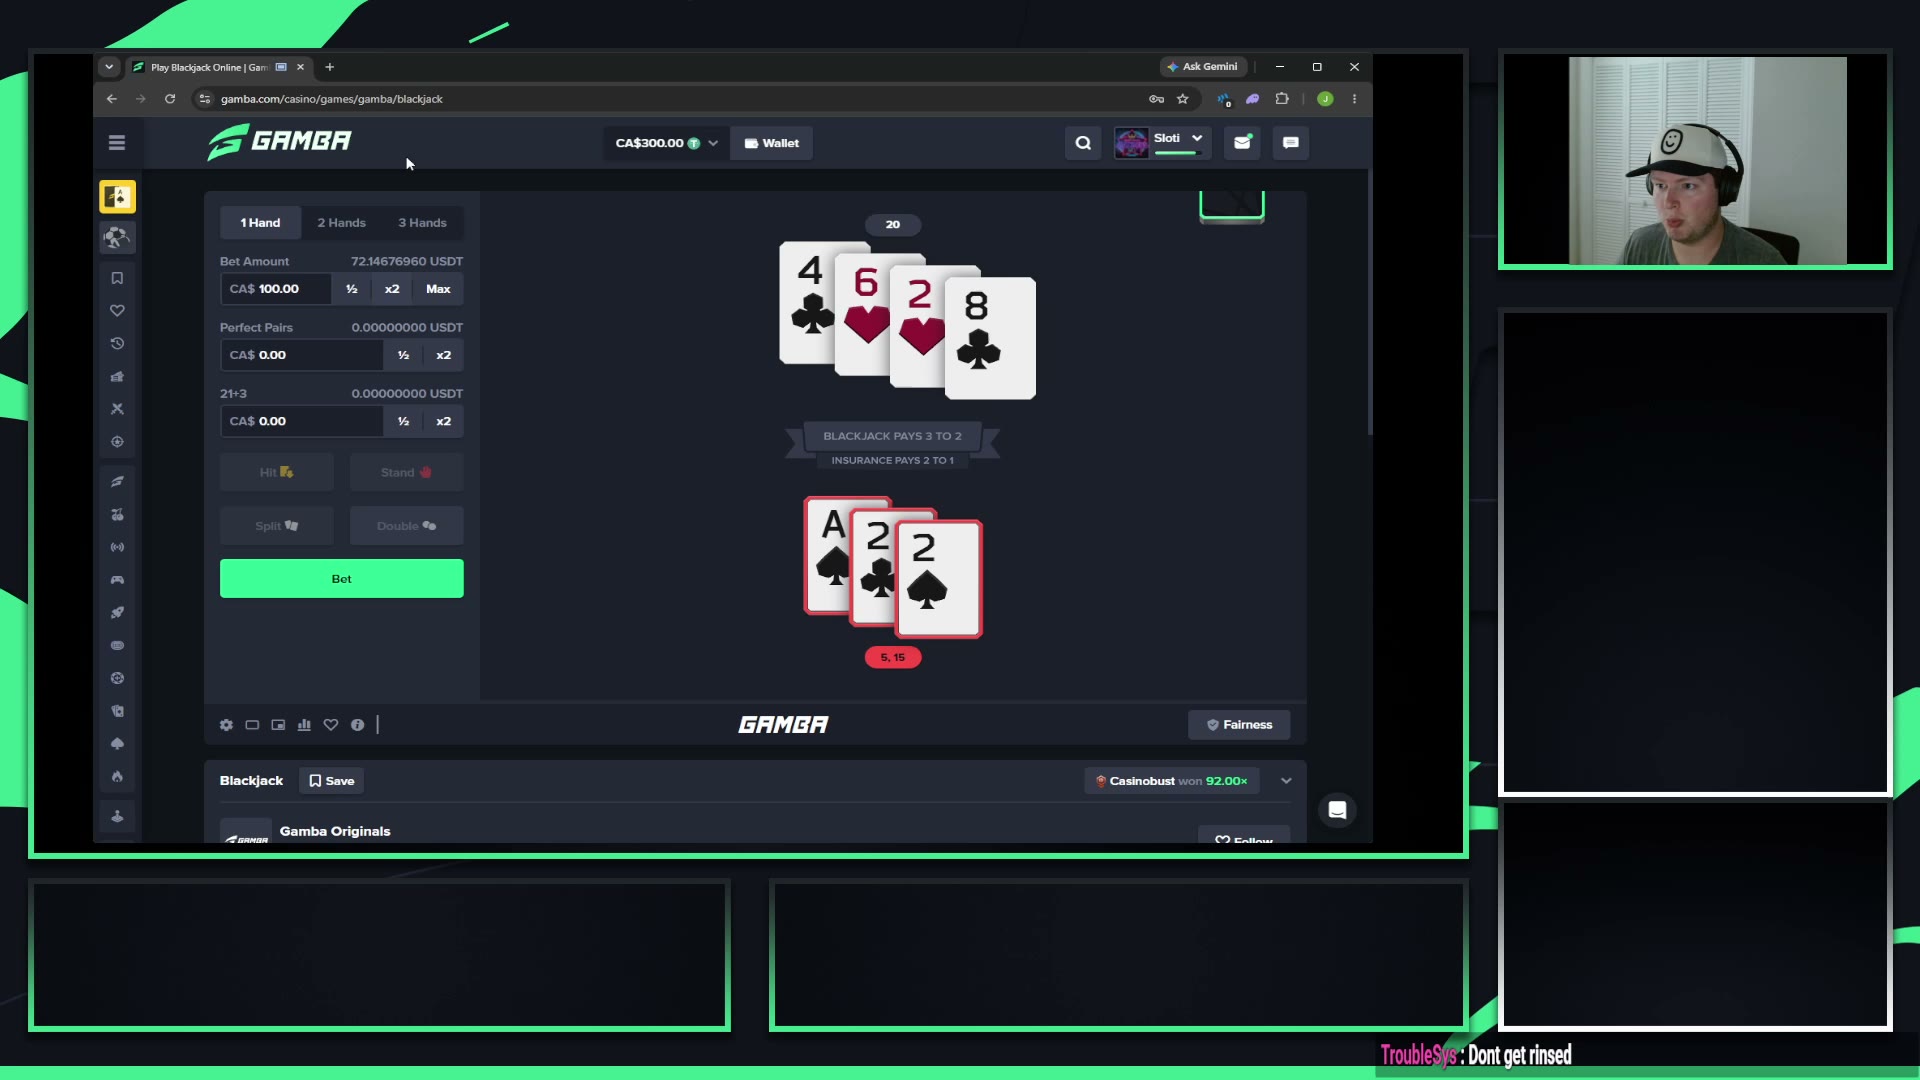
Task: Open game controller sidebar icon
Action: [117, 580]
